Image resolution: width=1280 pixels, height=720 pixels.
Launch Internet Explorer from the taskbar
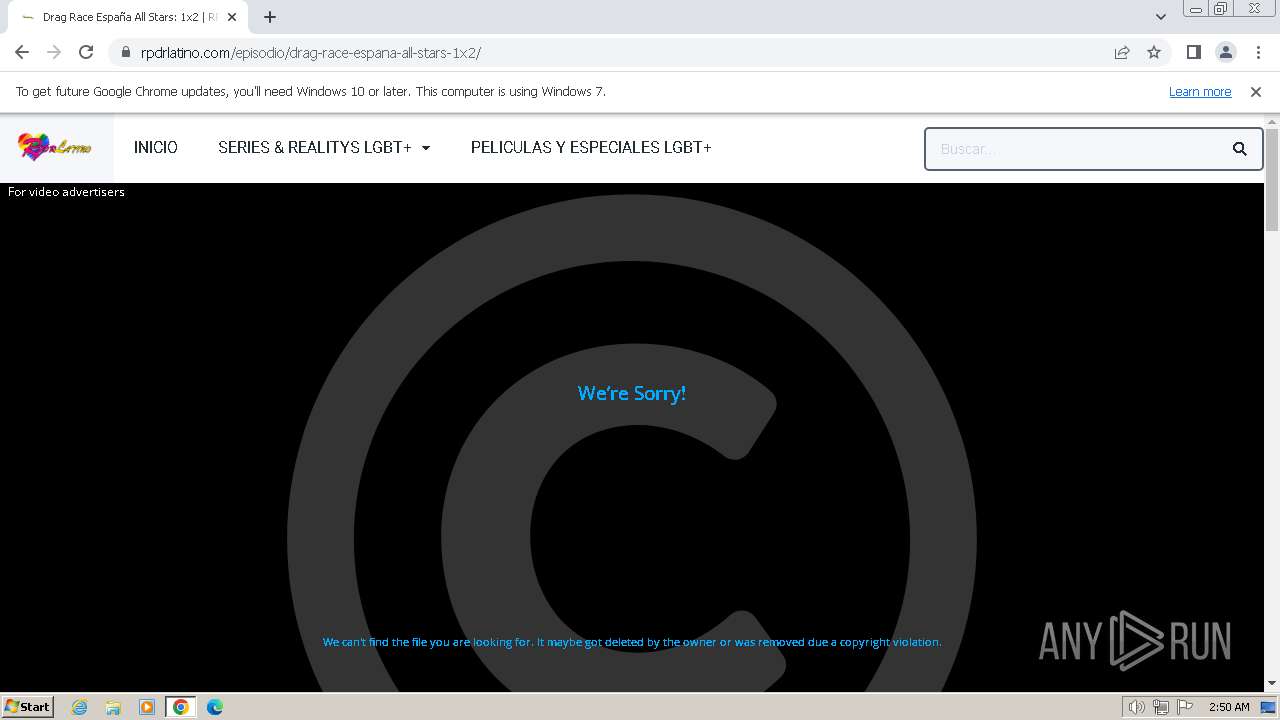coord(80,707)
